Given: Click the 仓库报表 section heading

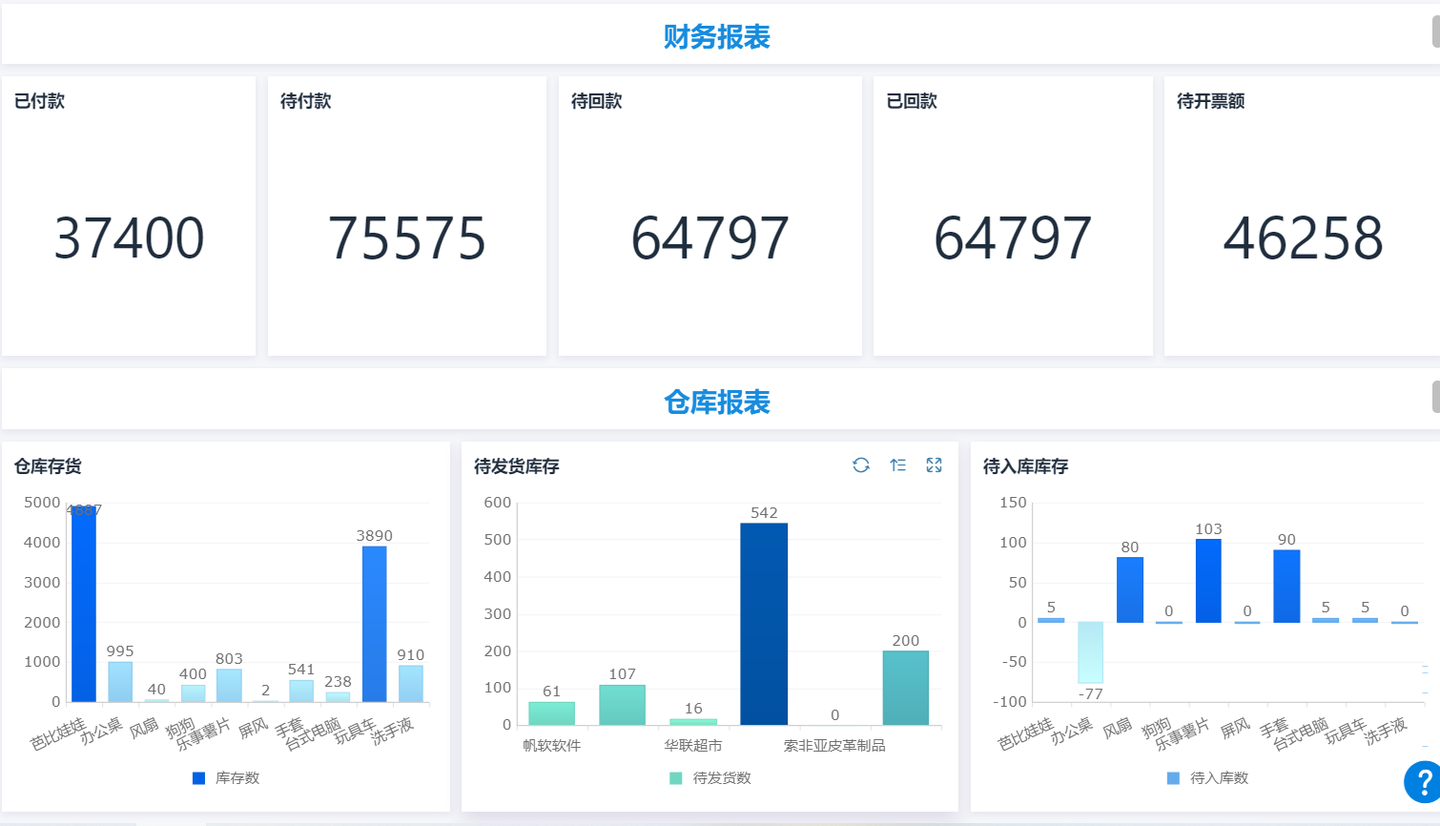Looking at the screenshot, I should click(x=717, y=402).
